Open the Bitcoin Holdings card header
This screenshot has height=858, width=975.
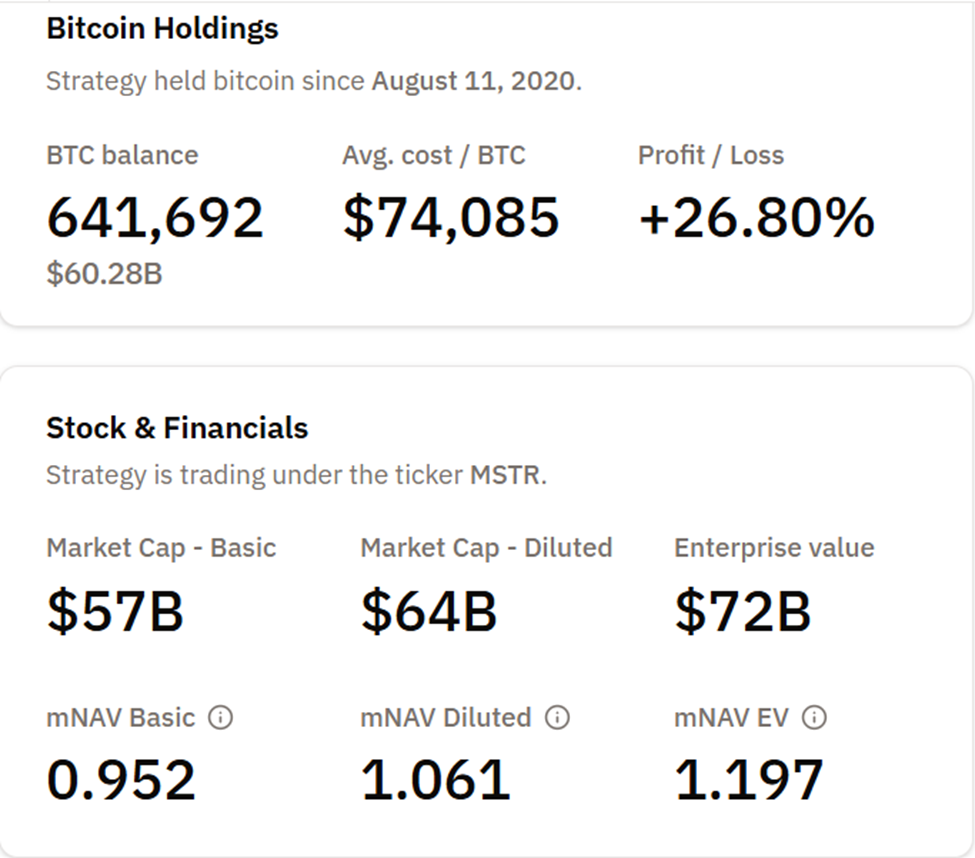162,28
